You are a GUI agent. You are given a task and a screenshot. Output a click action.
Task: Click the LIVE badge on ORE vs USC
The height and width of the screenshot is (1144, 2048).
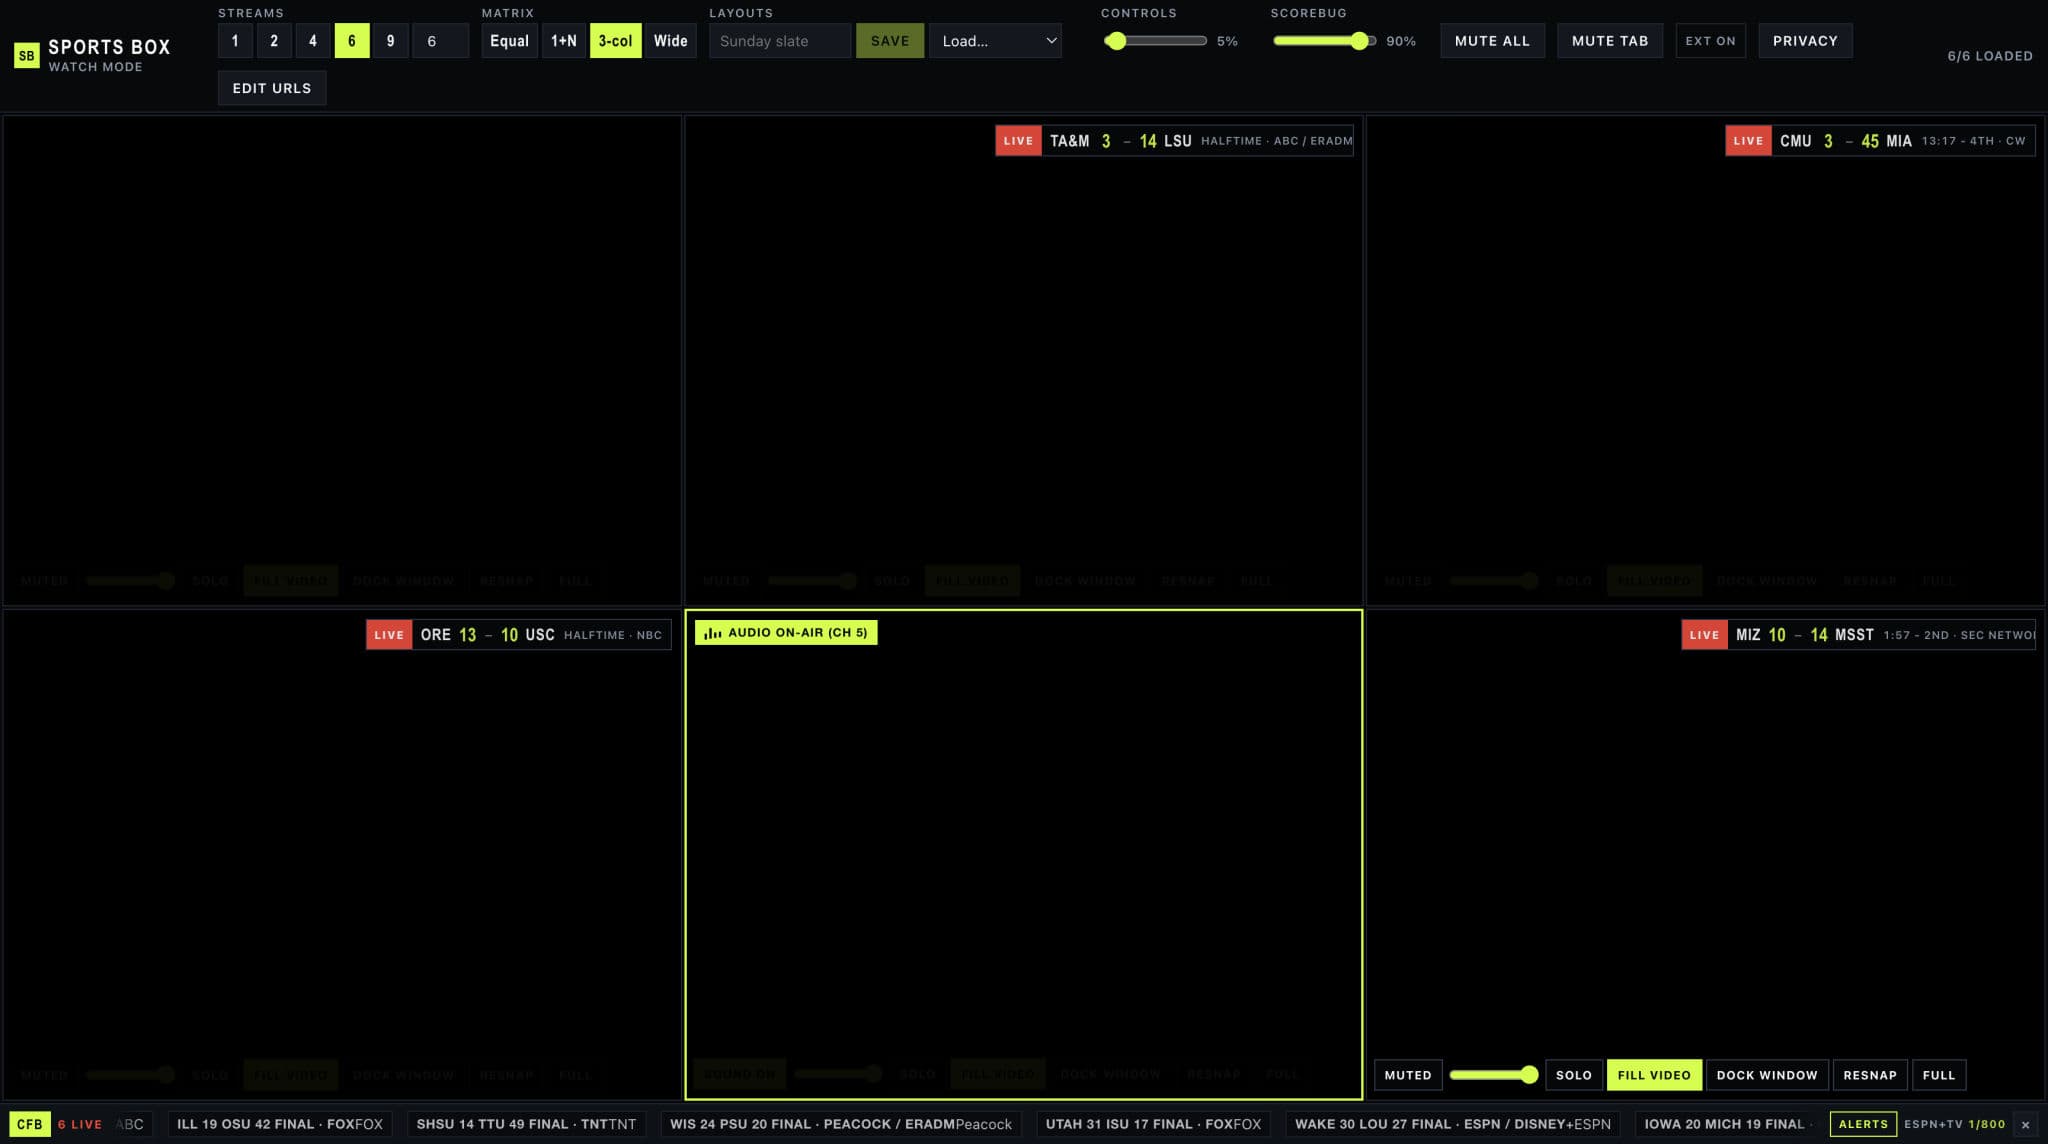(389, 635)
